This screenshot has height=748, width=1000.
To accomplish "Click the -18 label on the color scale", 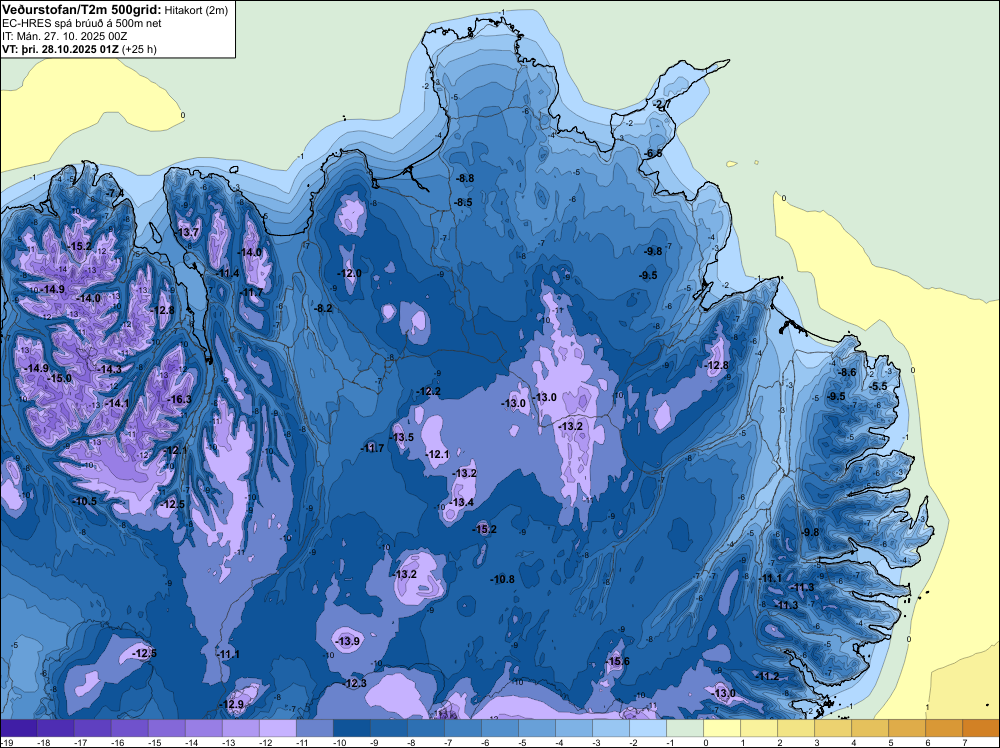I will (44, 743).
